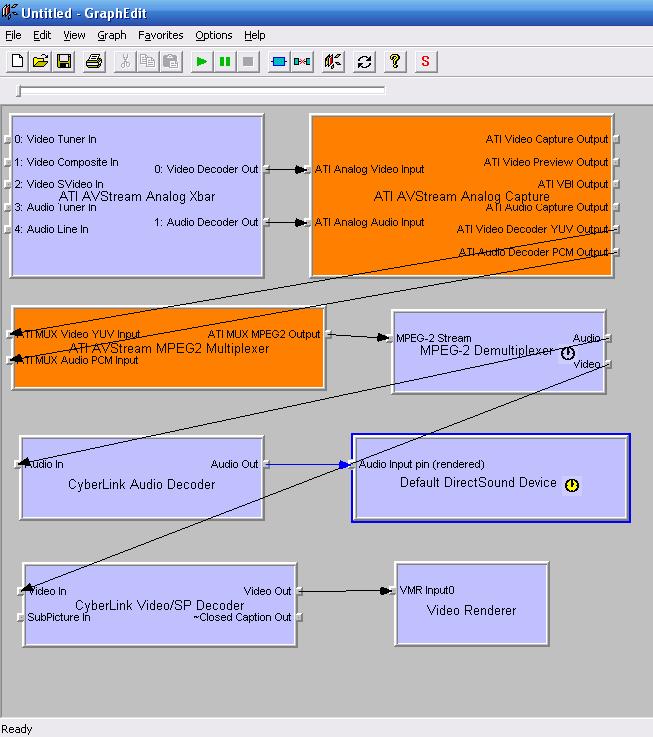Open the Edit menu

point(42,35)
